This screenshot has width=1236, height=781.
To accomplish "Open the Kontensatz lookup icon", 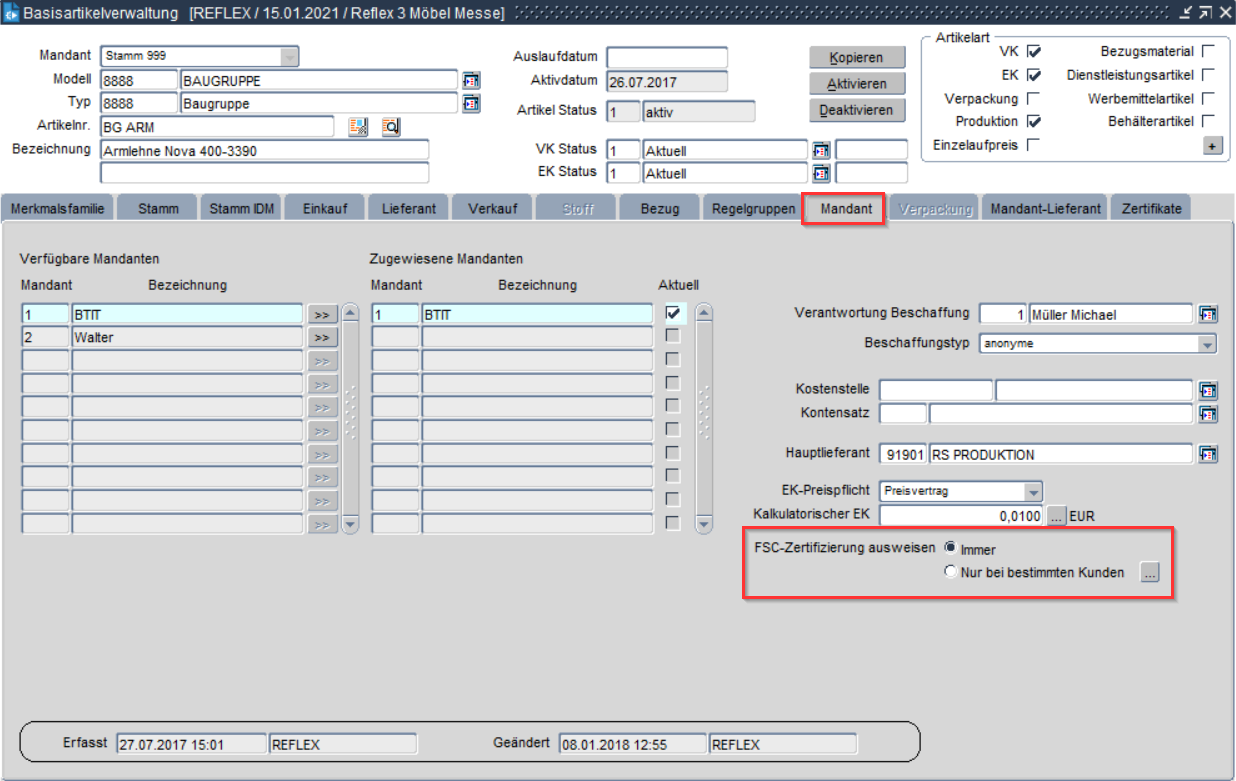I will (x=1208, y=413).
